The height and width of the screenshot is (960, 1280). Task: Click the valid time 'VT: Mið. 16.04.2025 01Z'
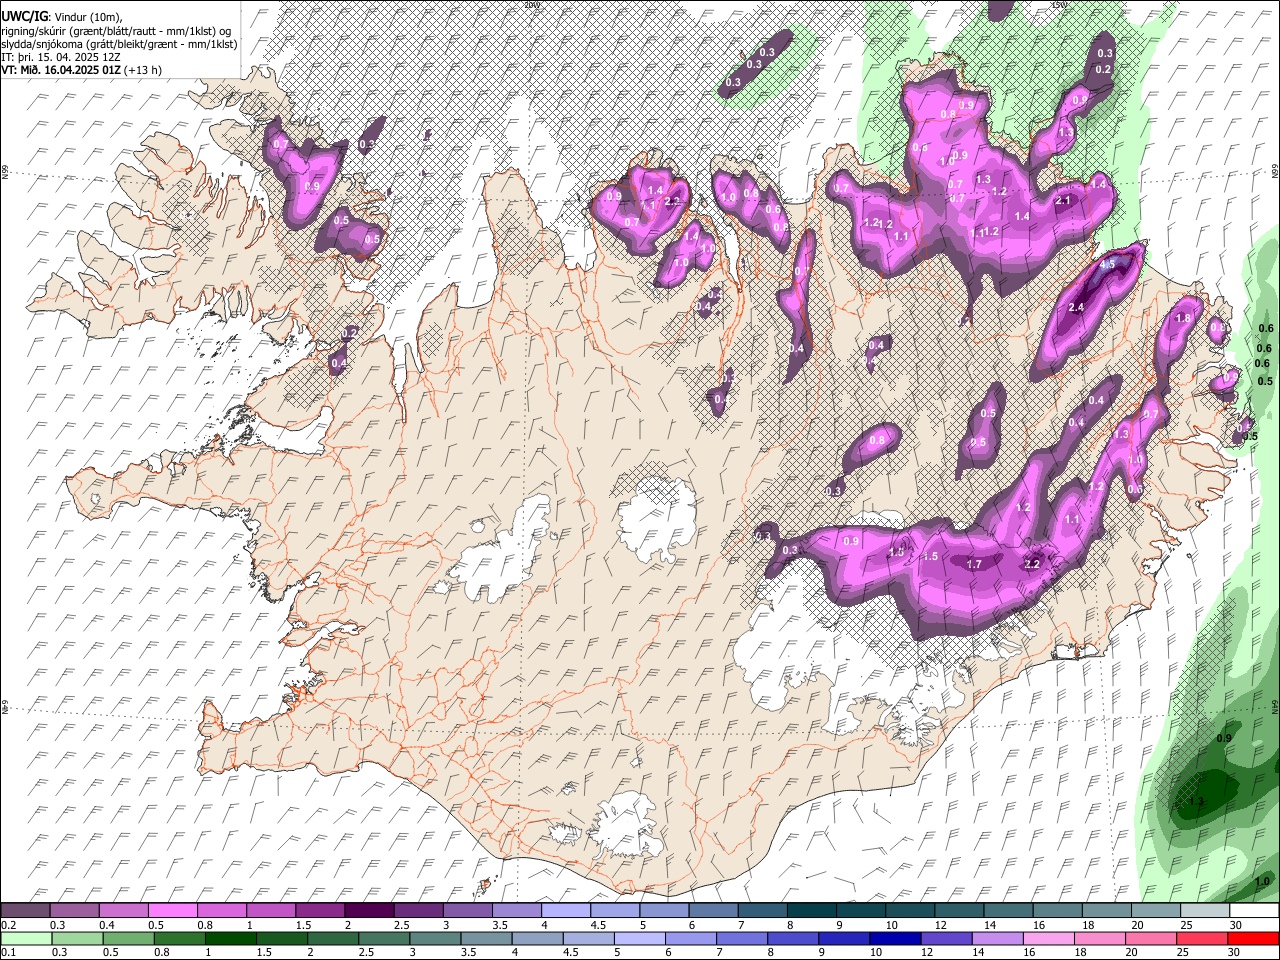tap(61, 70)
